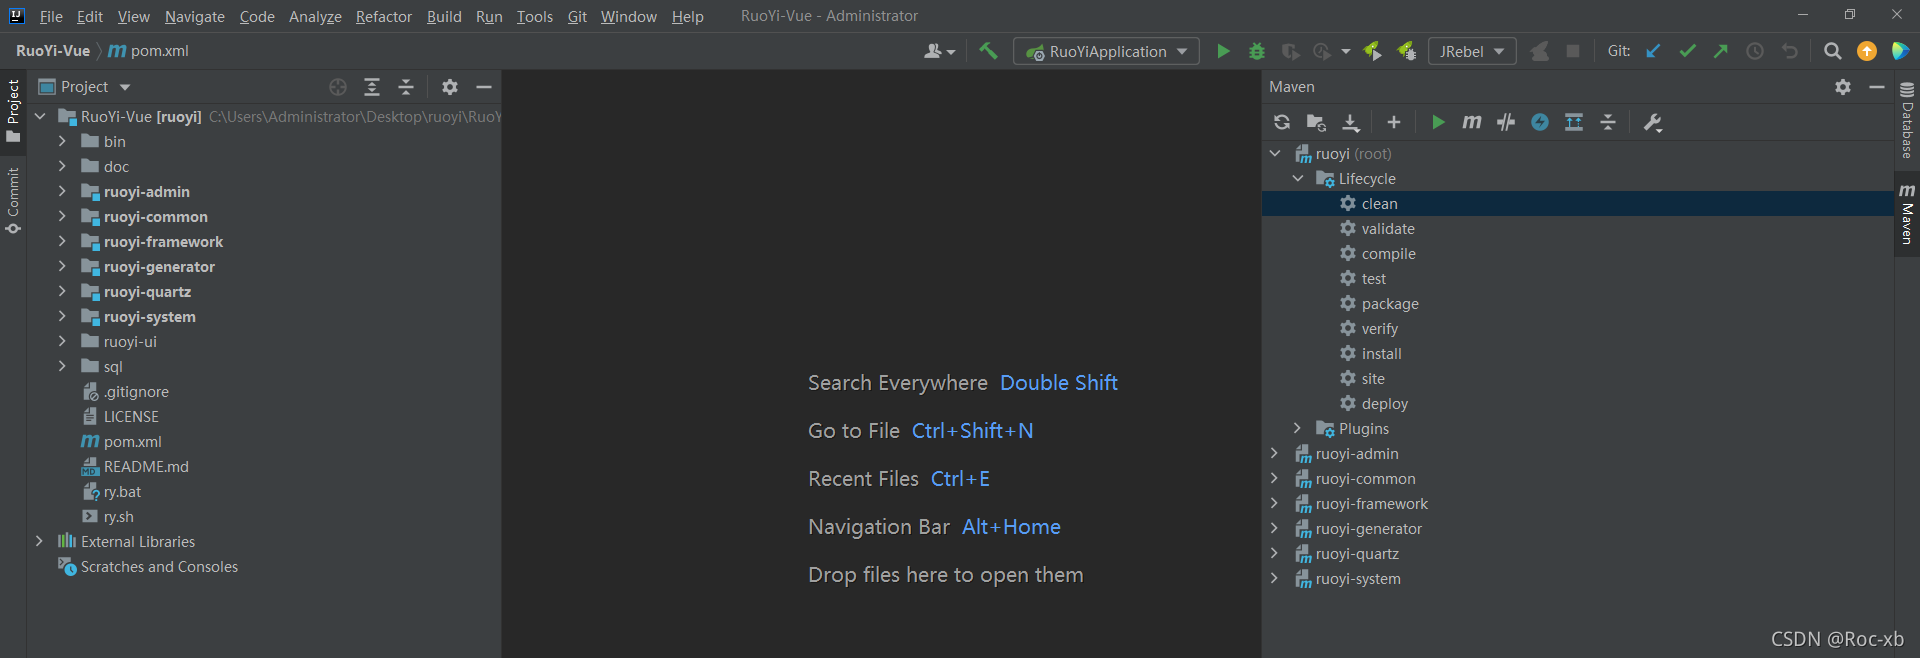1920x658 pixels.
Task: Open the RuoYiApplication run configuration dropdown
Action: [x=1107, y=51]
